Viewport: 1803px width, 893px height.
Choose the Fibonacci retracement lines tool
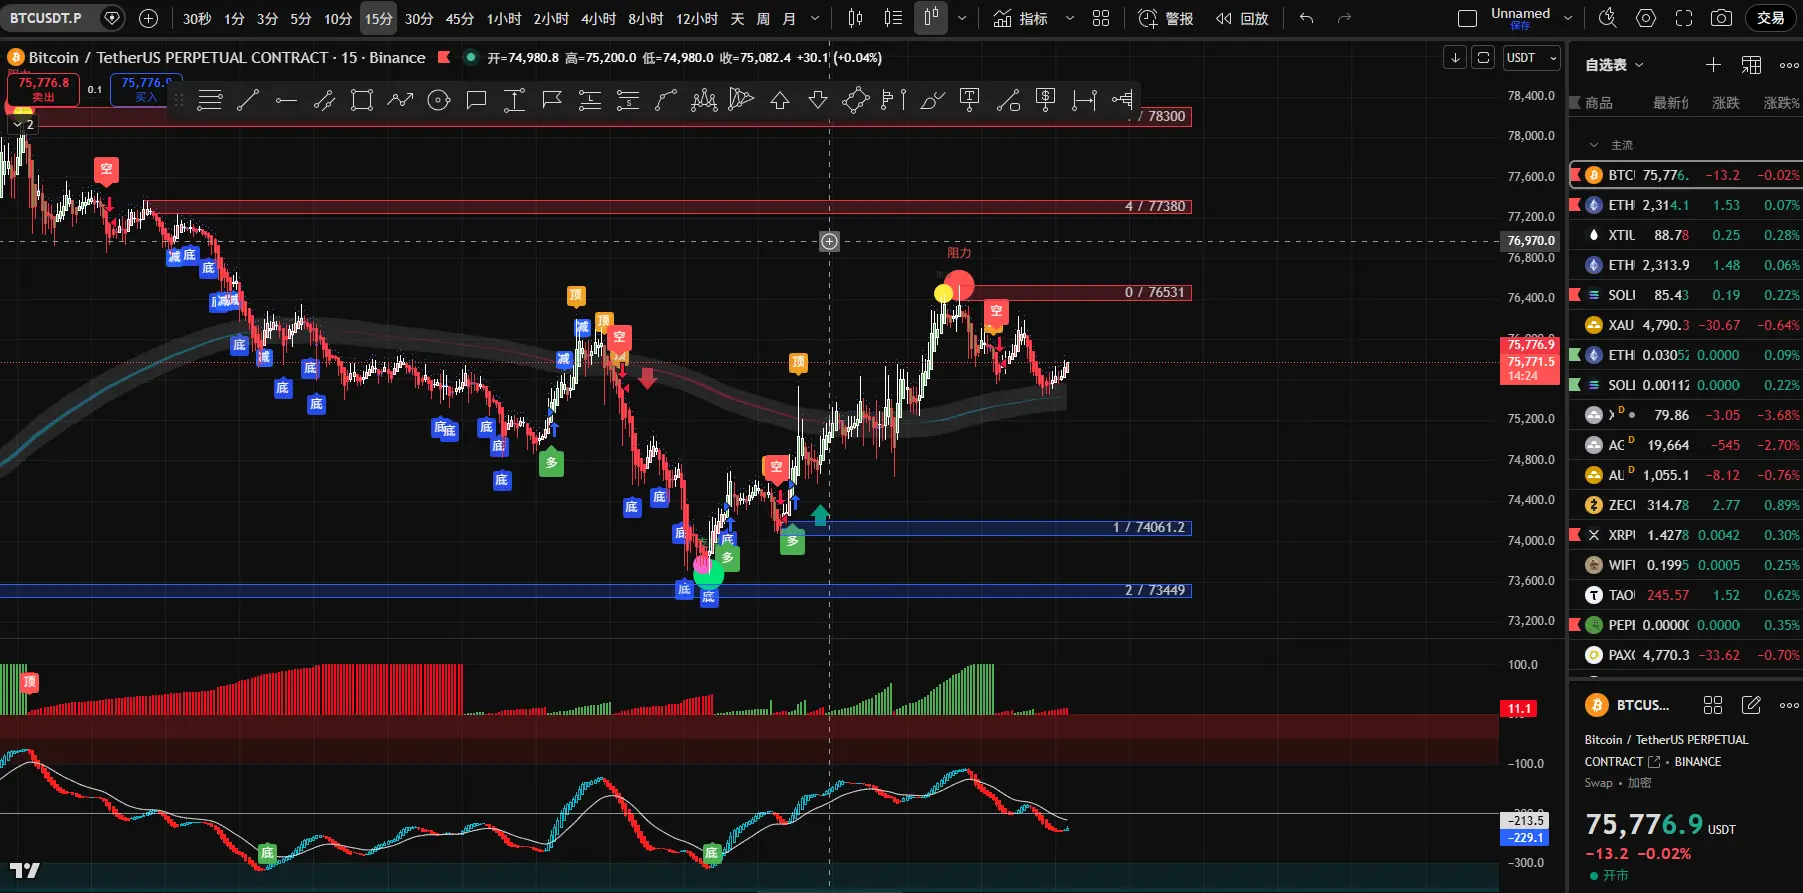click(210, 100)
